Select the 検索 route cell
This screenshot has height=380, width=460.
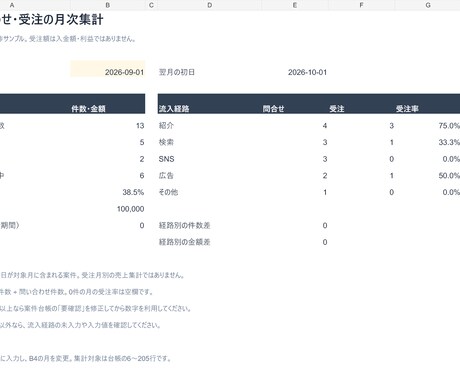(x=166, y=142)
